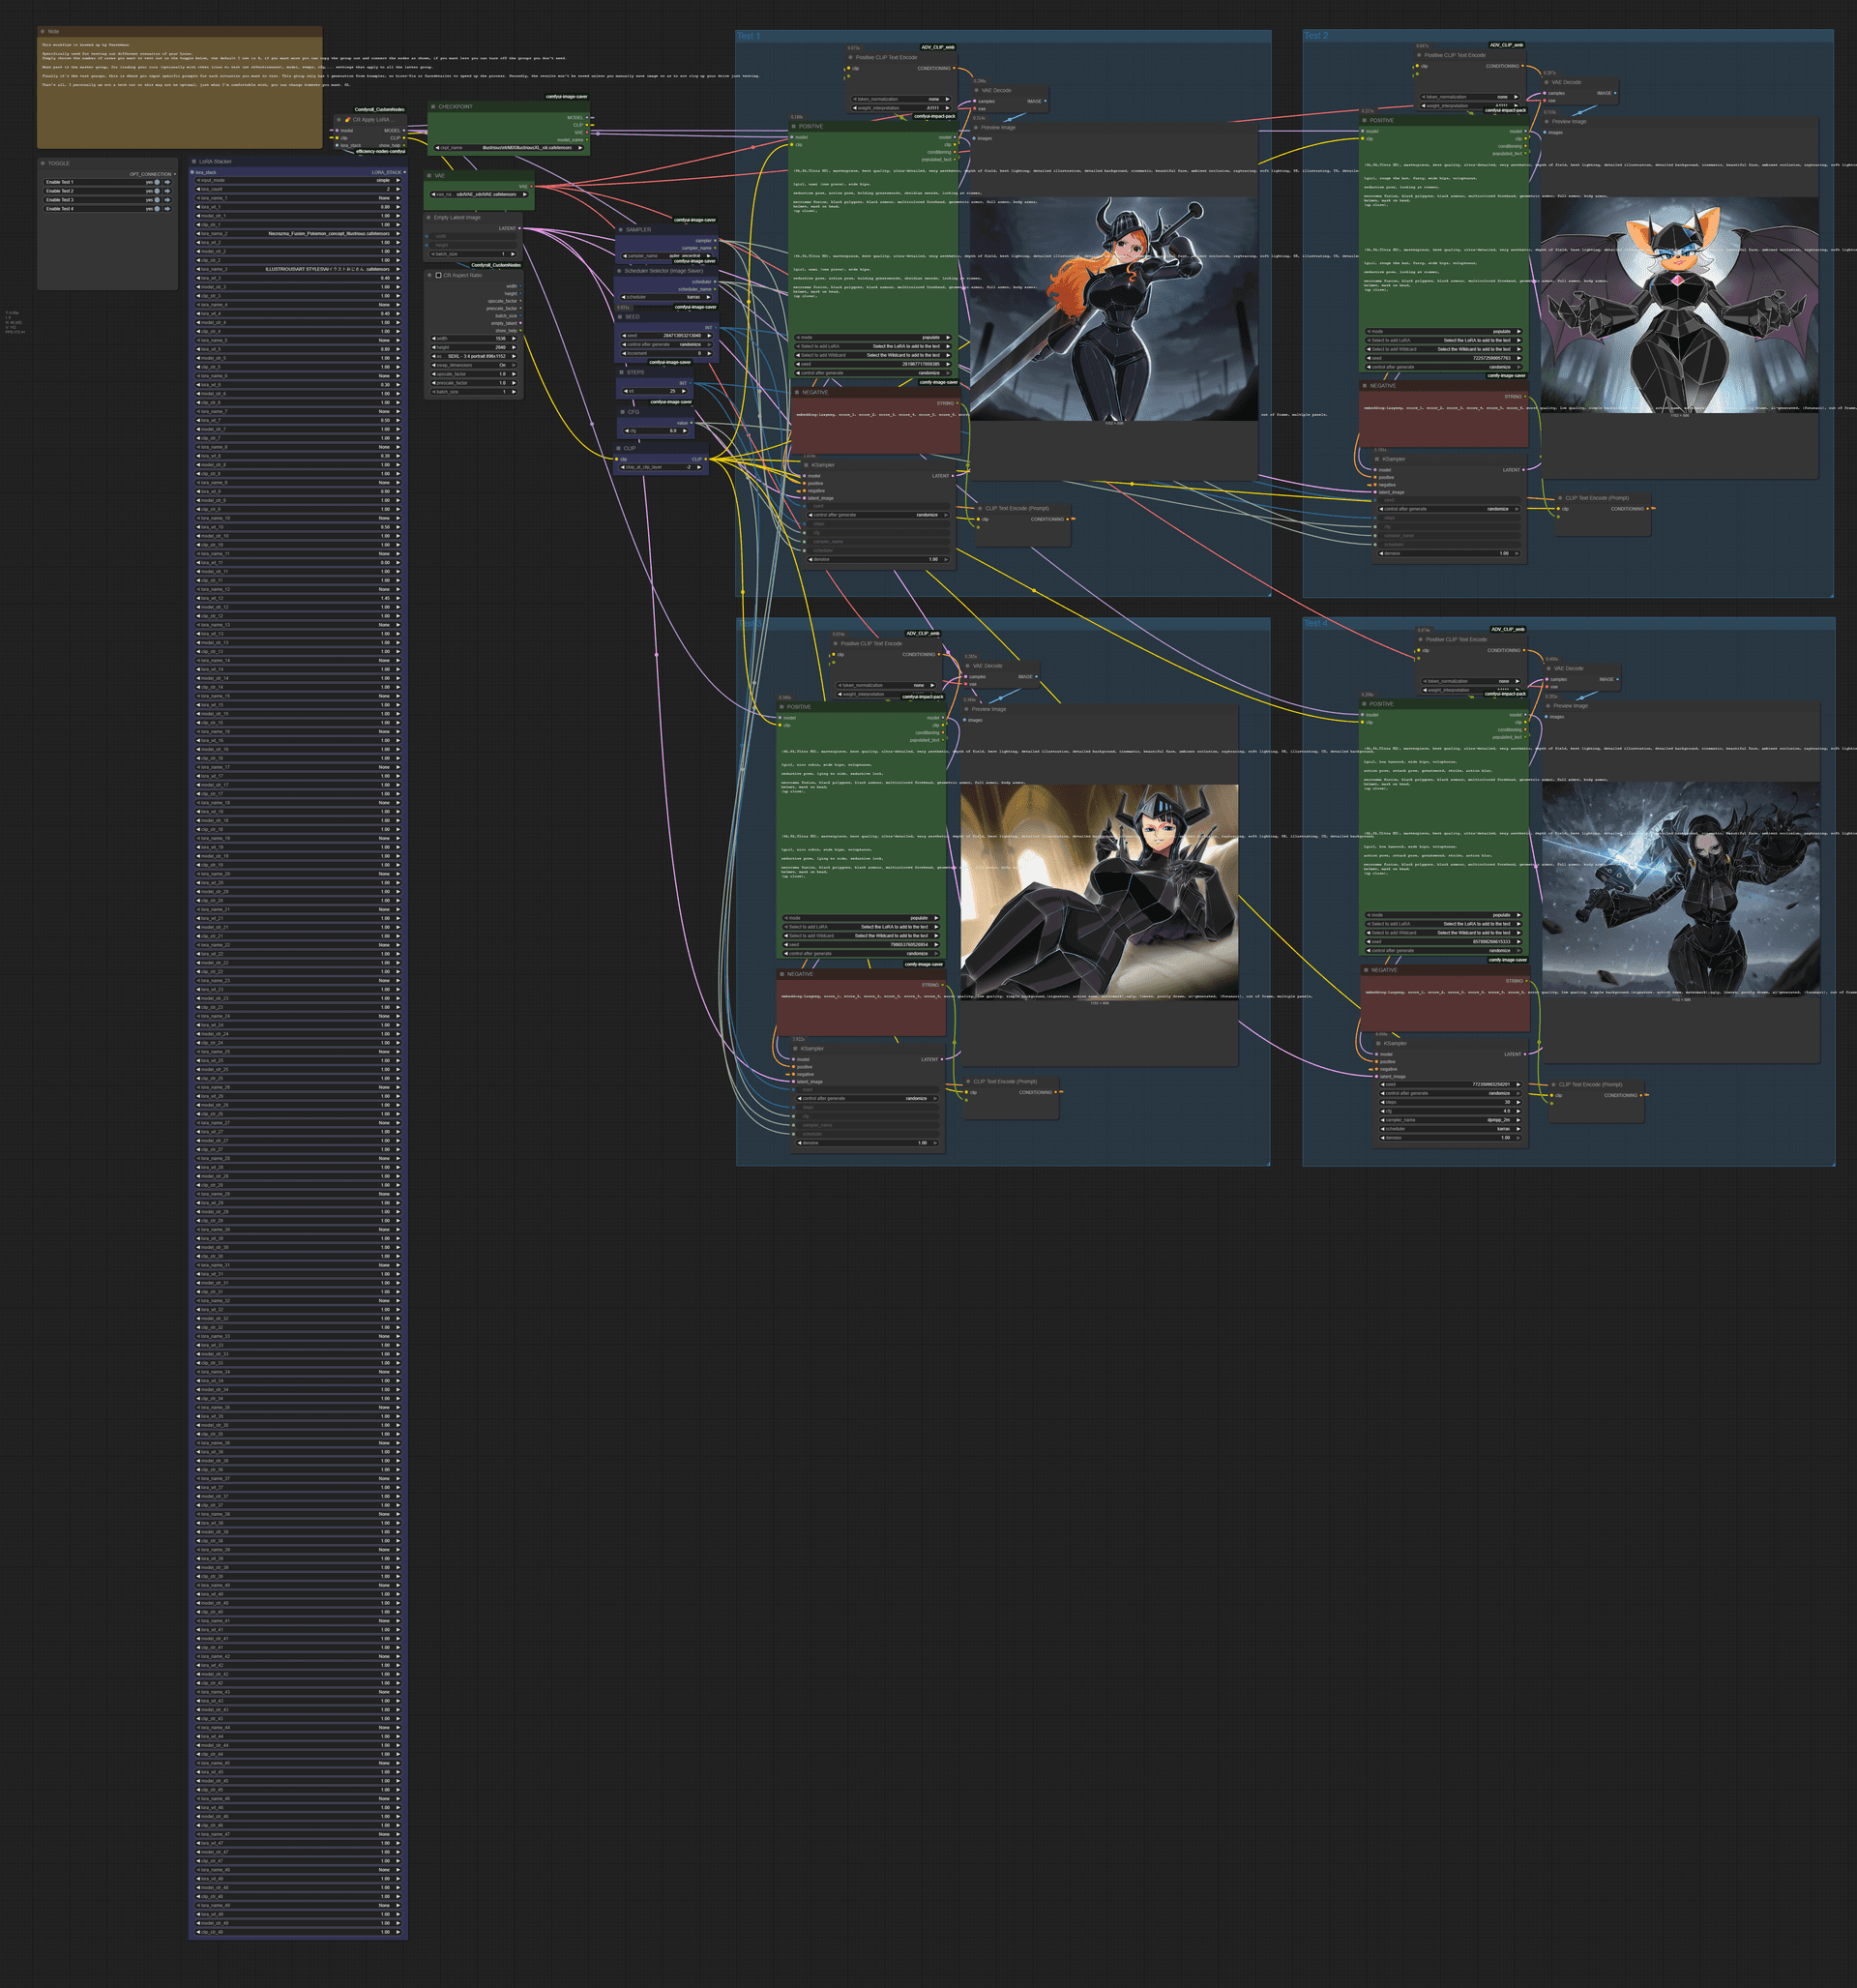The height and width of the screenshot is (1988, 1857).
Task: Collapse Test 1 NEGATIVE node
Action: click(797, 392)
